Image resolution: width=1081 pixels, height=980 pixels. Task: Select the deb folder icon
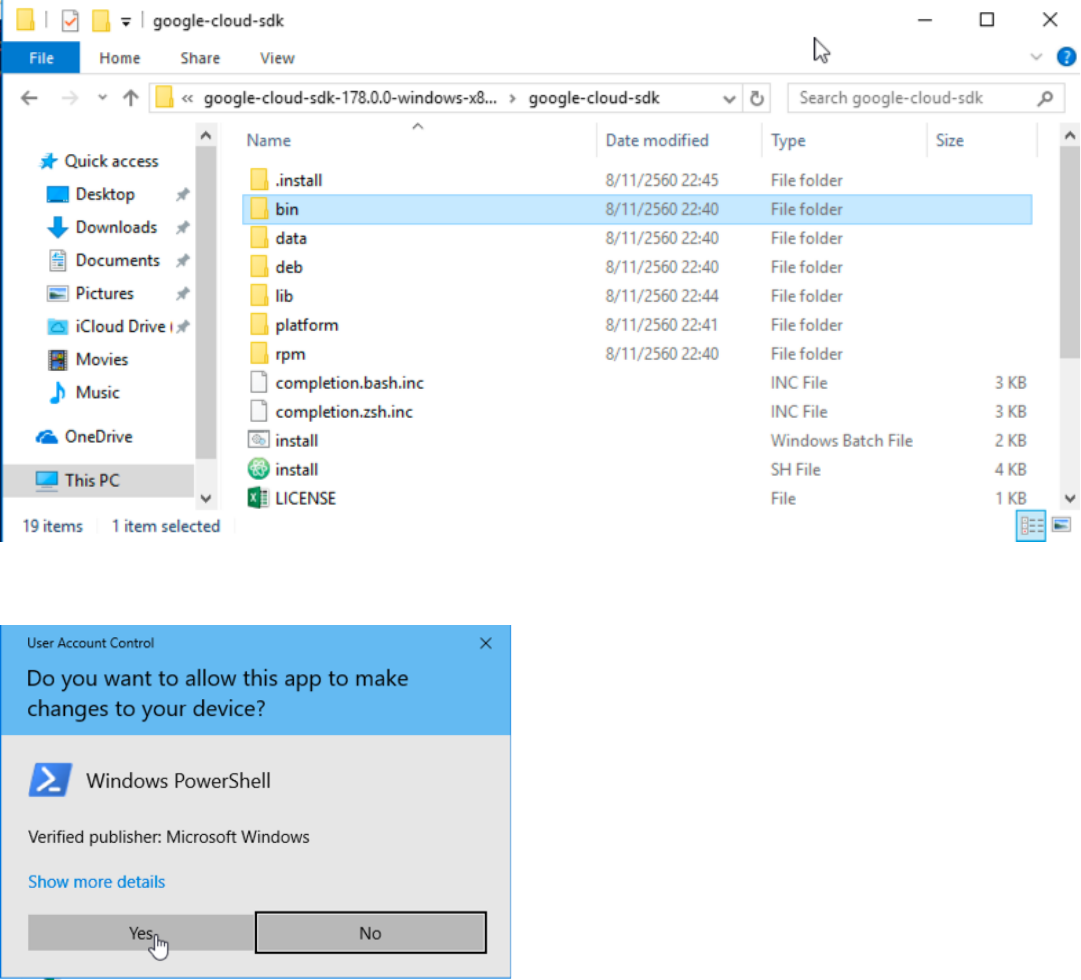(x=259, y=267)
